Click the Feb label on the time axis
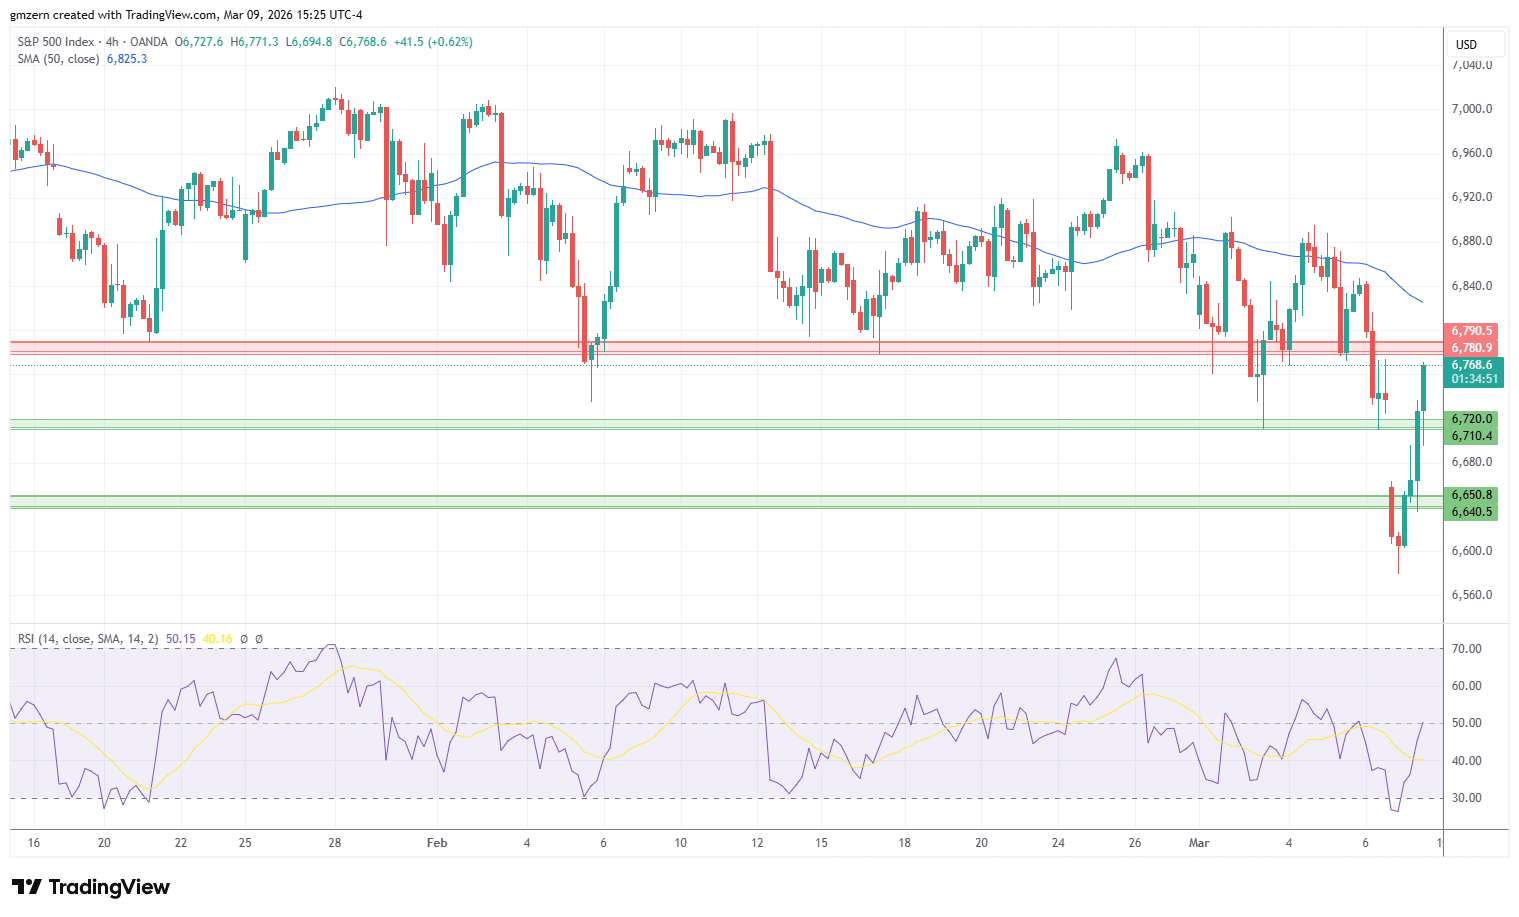 click(437, 843)
